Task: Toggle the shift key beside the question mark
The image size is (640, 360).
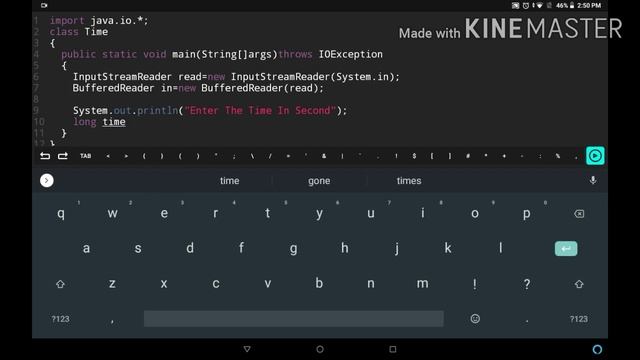Action: tap(579, 284)
